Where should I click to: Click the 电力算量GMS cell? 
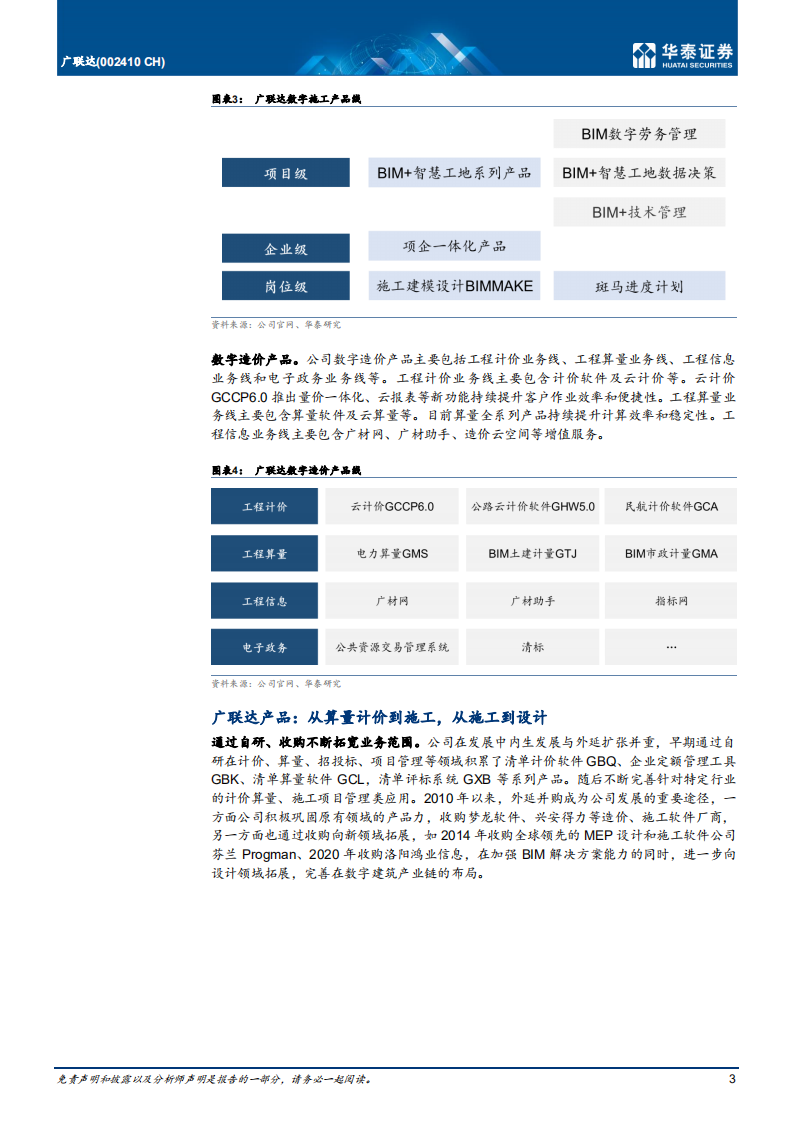pos(391,553)
